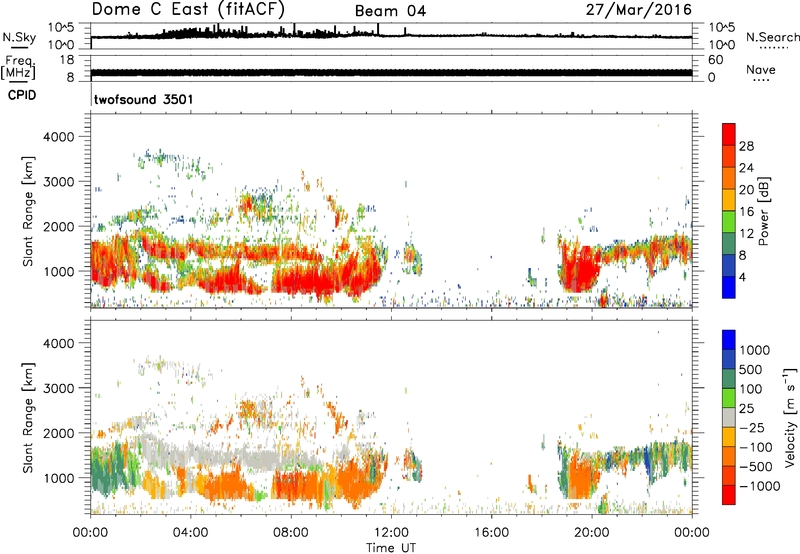Click grey segment of velocity colorbar
The image size is (800, 554).
[x=729, y=417]
